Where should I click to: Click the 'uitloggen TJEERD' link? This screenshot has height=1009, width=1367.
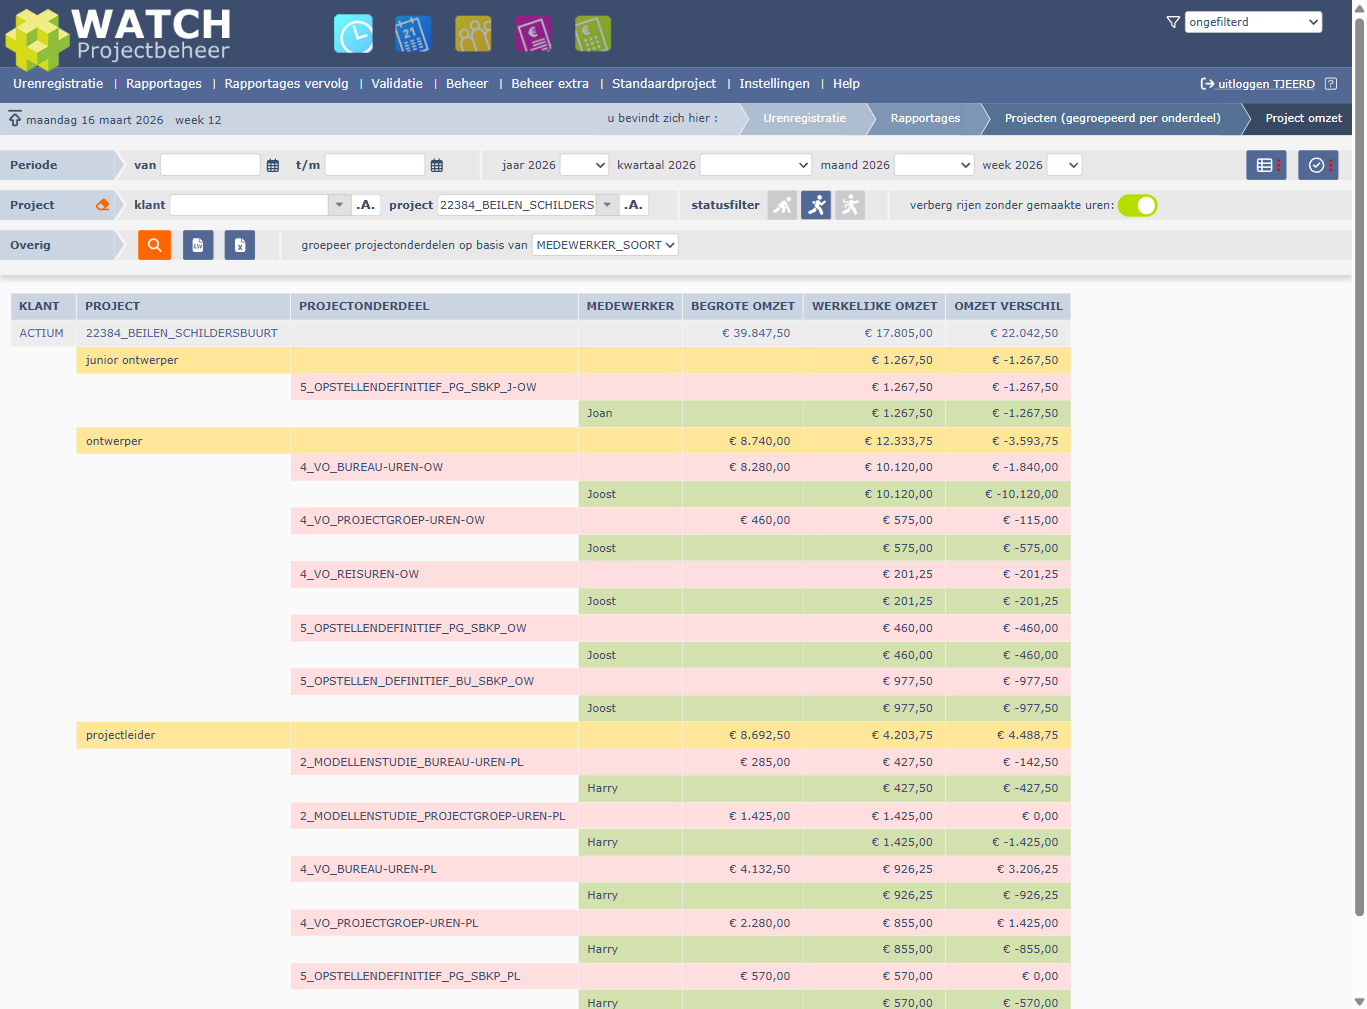coord(1265,84)
